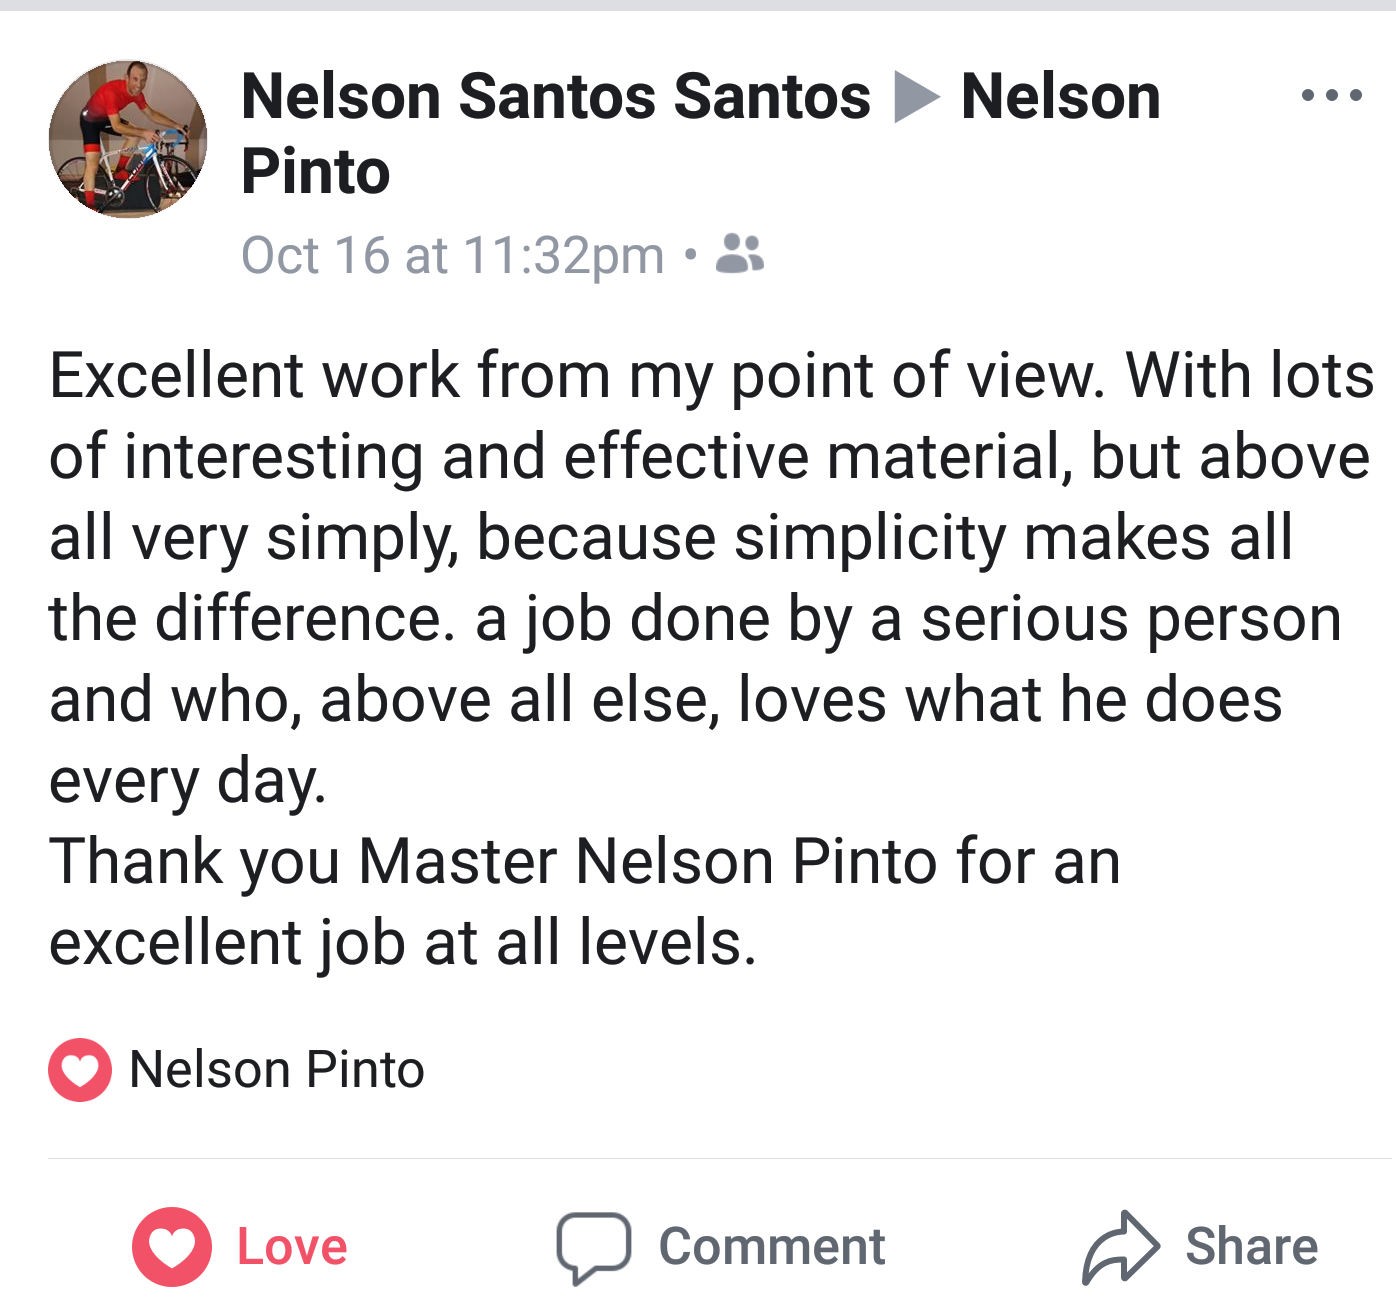This screenshot has width=1396, height=1316.
Task: Tap the 'excellent job at all levels' line
Action: click(x=403, y=943)
